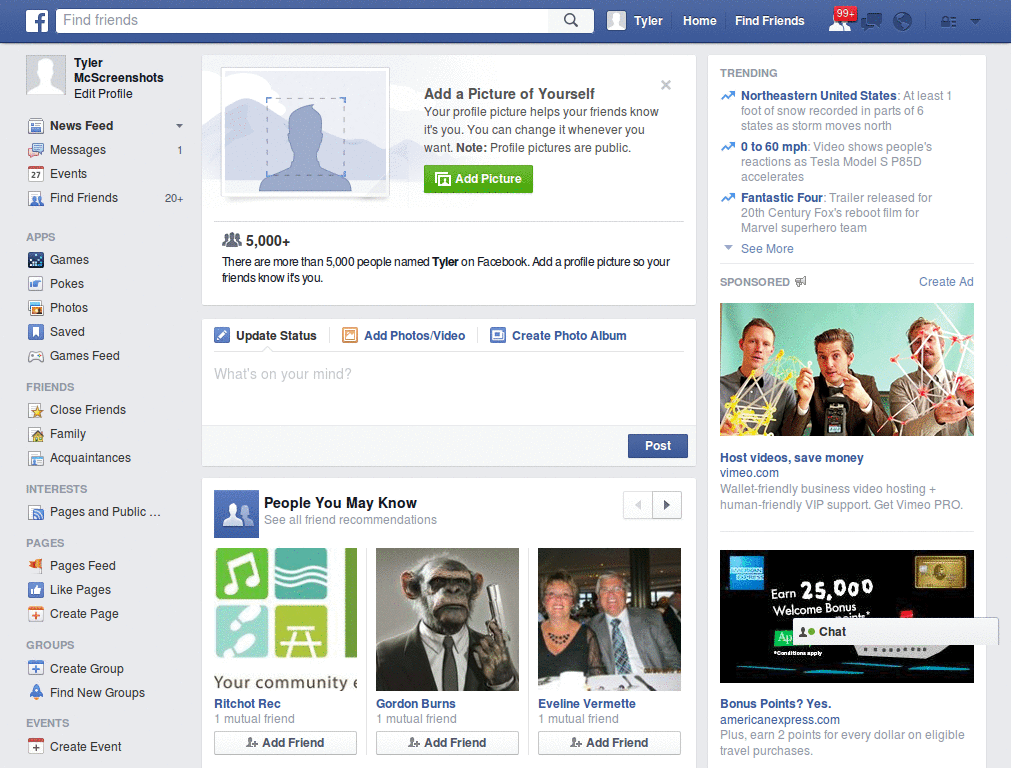
Task: Click See all friend recommendations link
Action: click(350, 520)
